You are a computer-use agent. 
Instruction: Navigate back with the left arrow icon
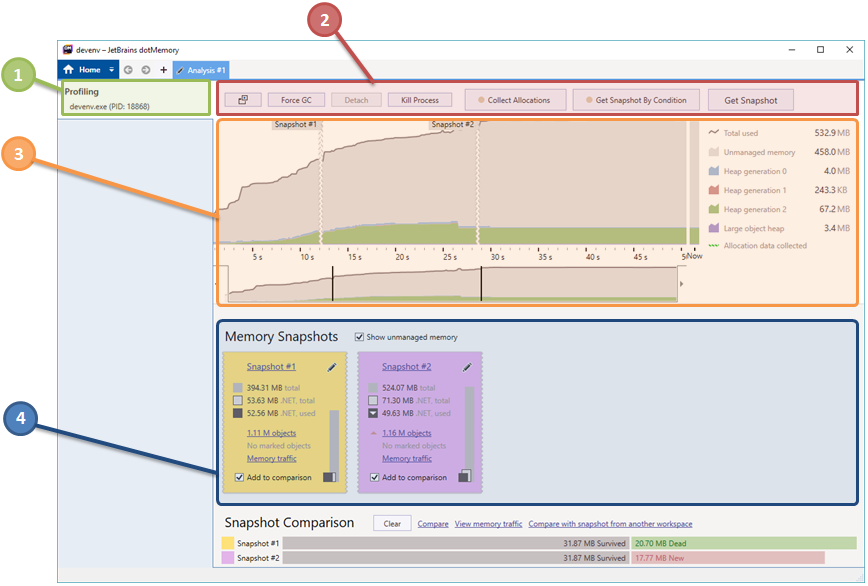[x=128, y=70]
